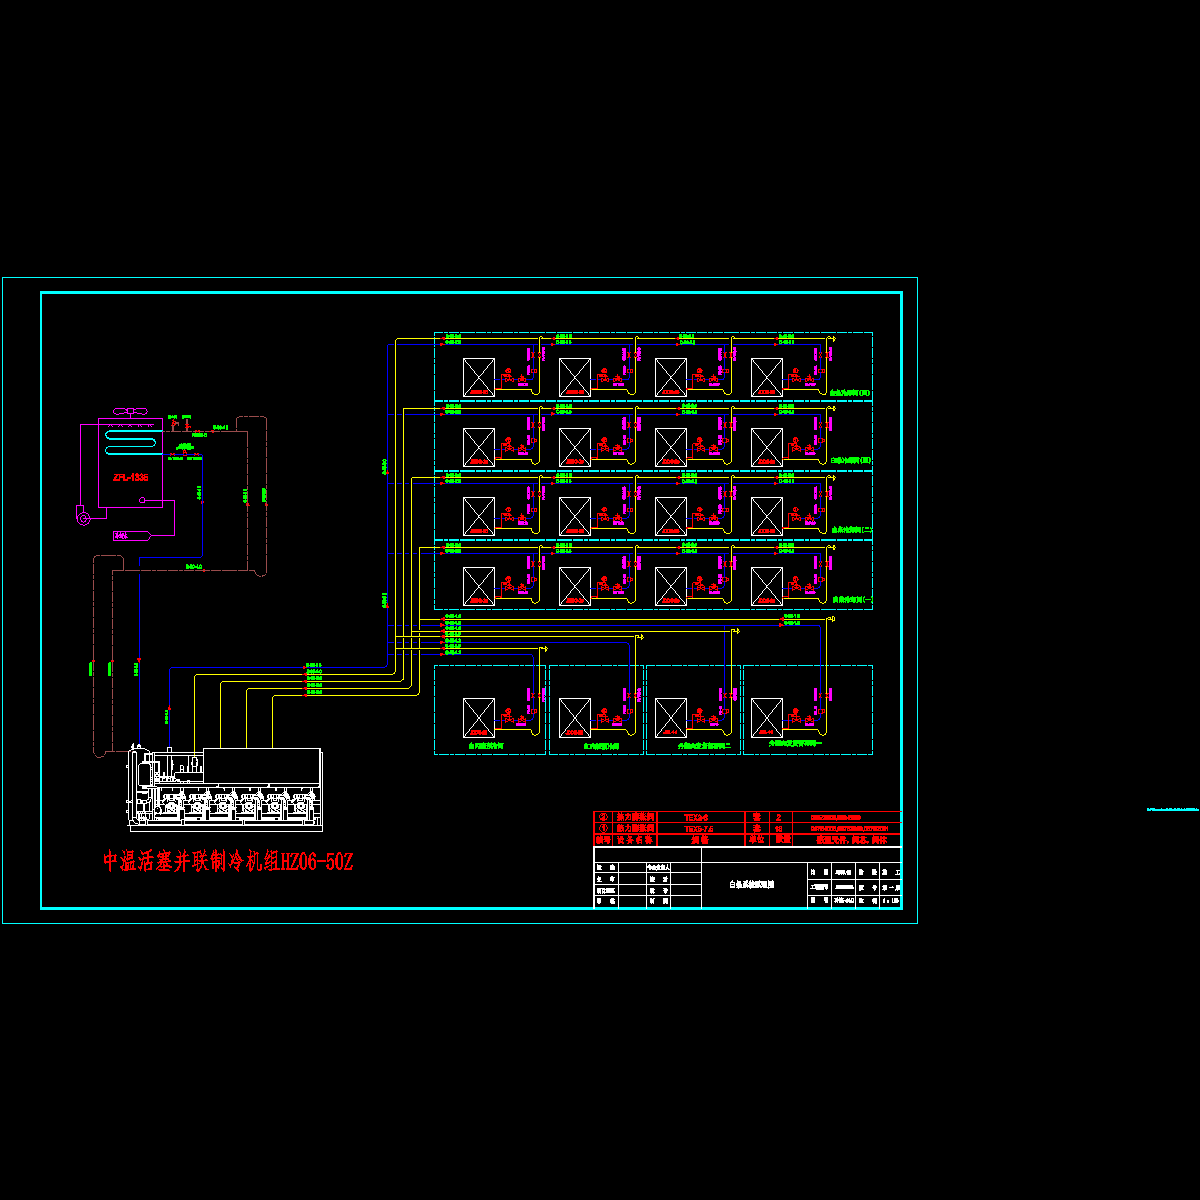
Task: Select the ZFL-1336 condenser unit label
Action: coord(130,478)
